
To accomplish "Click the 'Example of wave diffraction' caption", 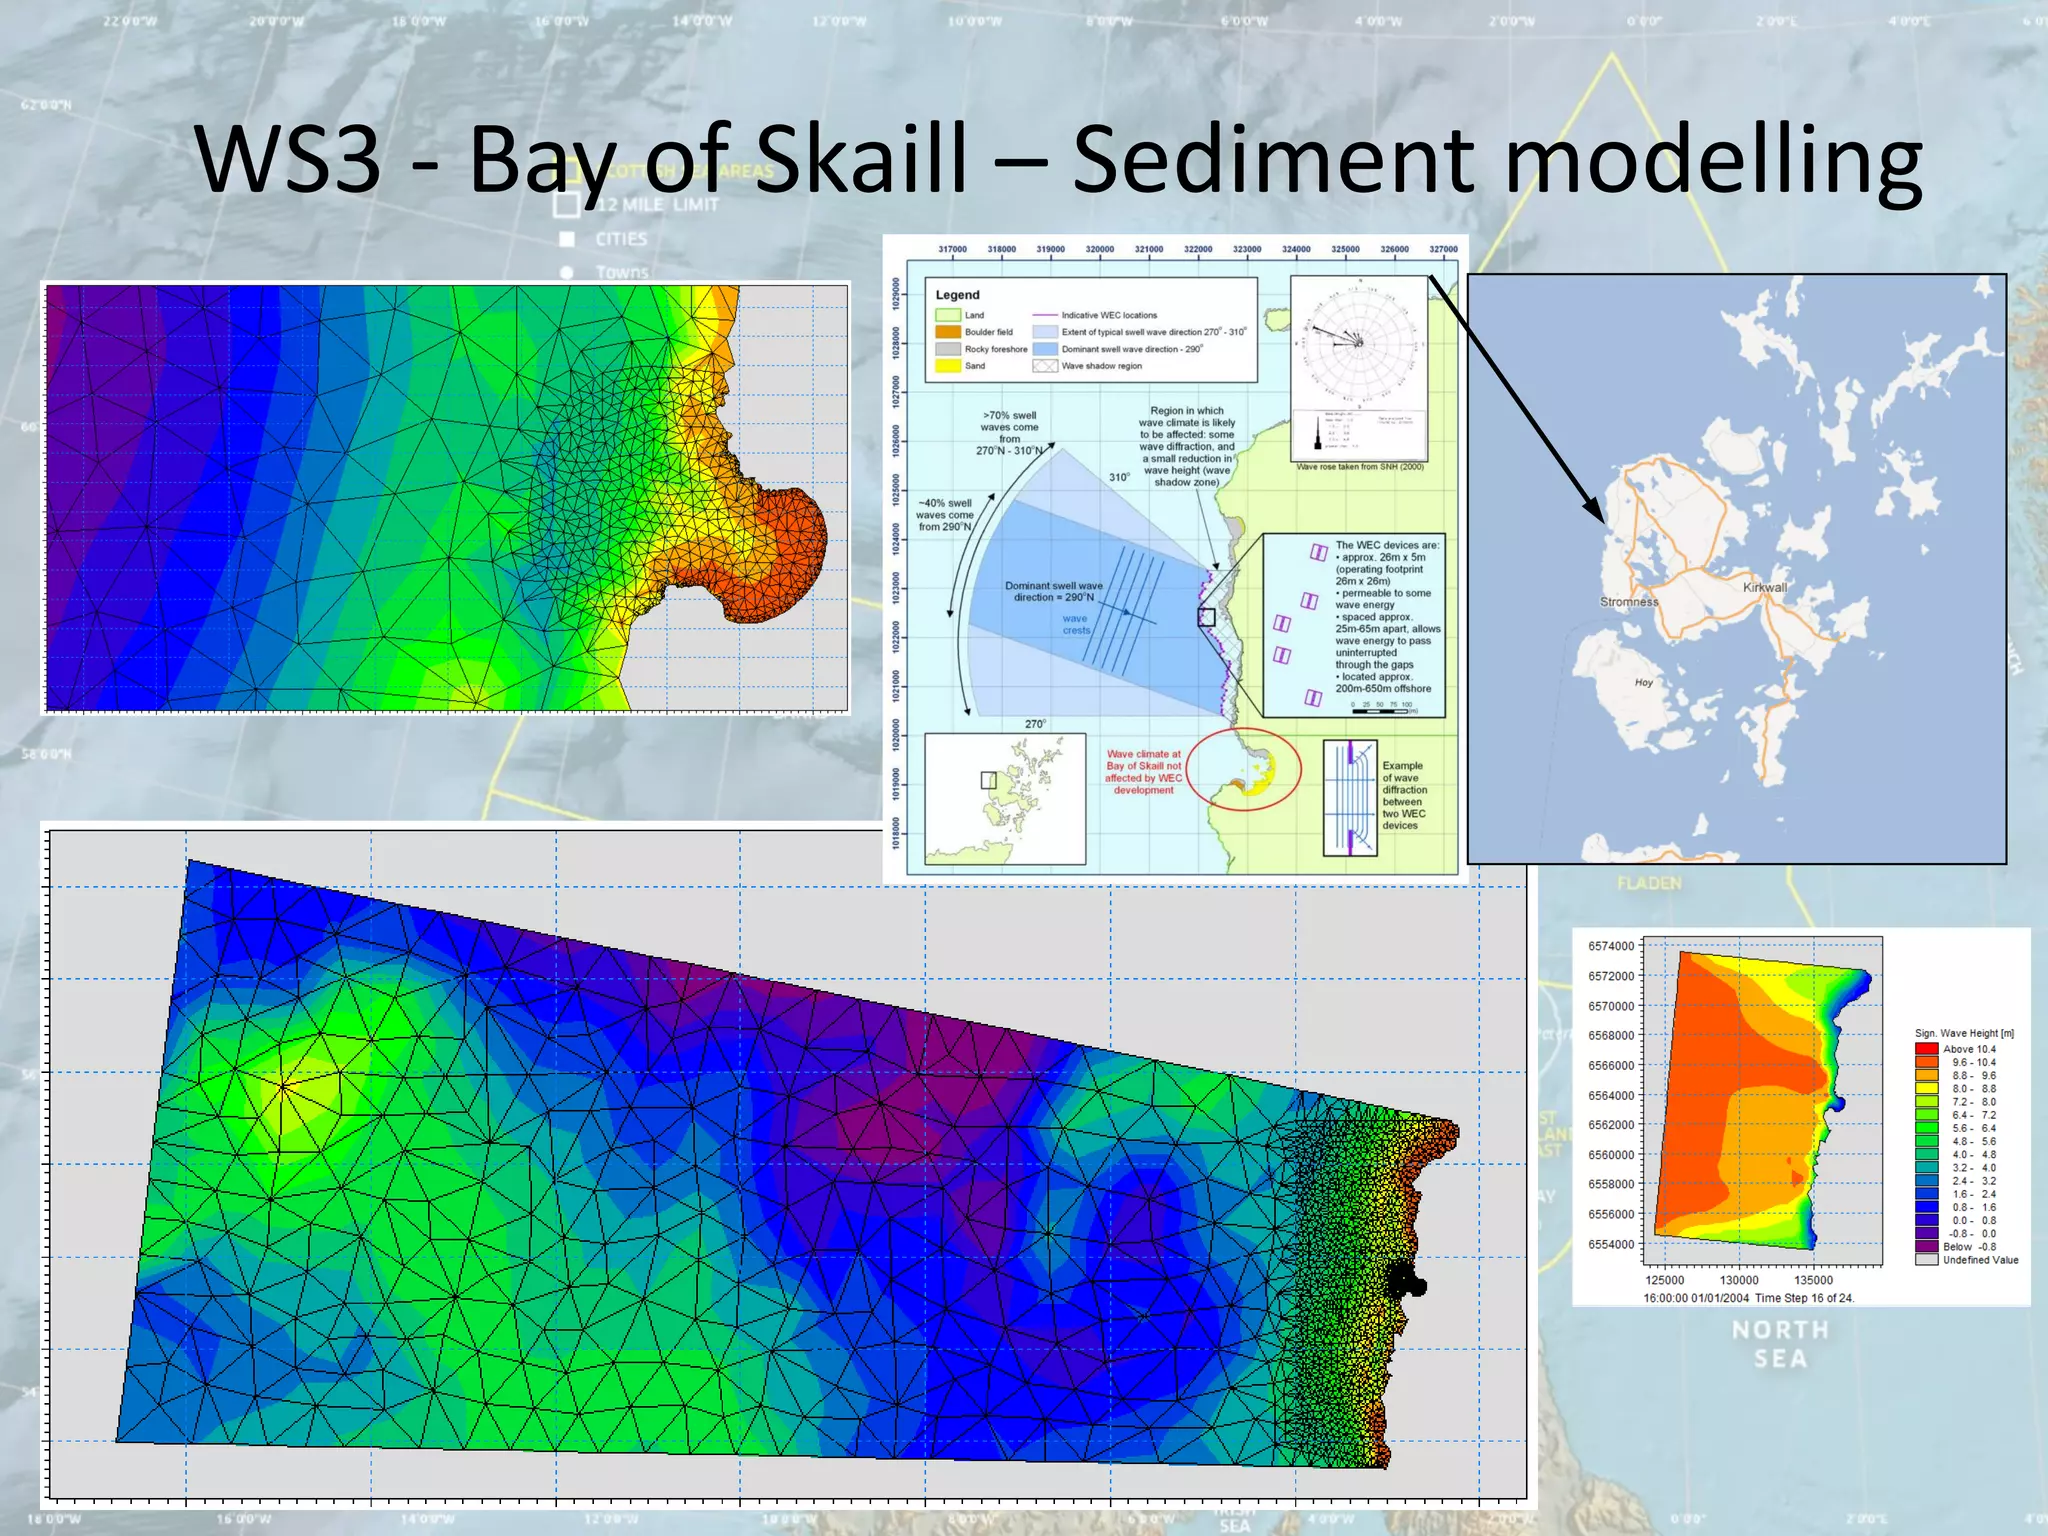I will 1405,795.
